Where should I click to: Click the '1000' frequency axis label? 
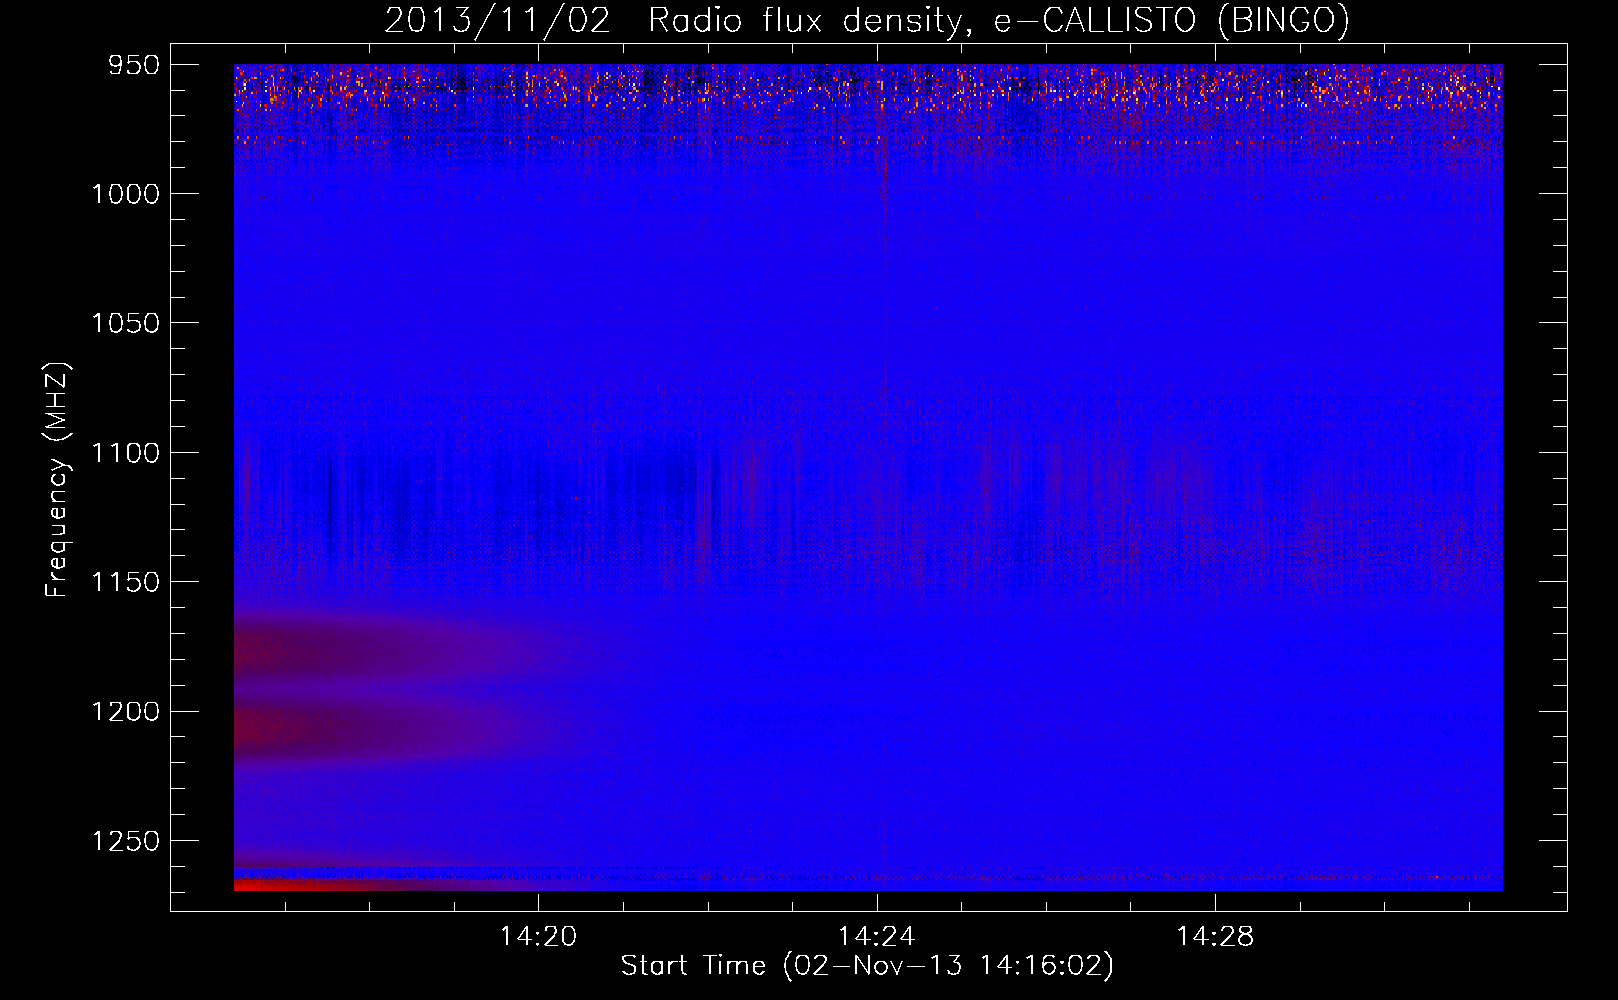pyautogui.click(x=126, y=194)
